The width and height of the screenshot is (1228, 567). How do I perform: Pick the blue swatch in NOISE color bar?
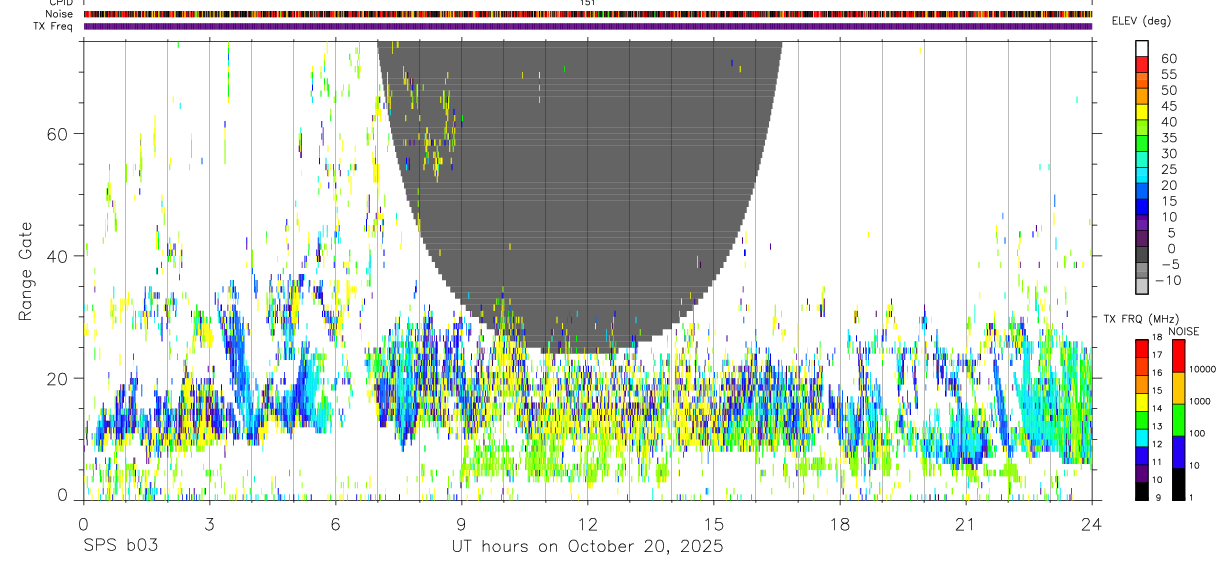1179,451
